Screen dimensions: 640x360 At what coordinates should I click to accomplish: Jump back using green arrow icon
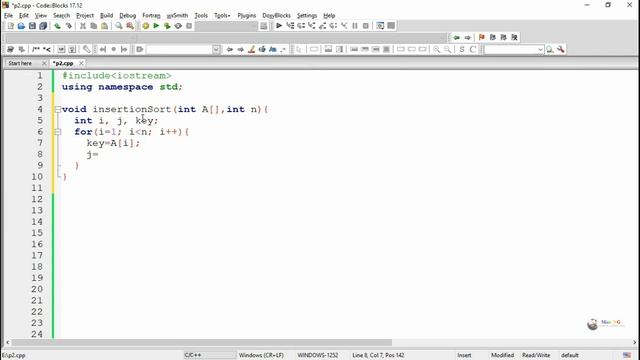(x=456, y=38)
